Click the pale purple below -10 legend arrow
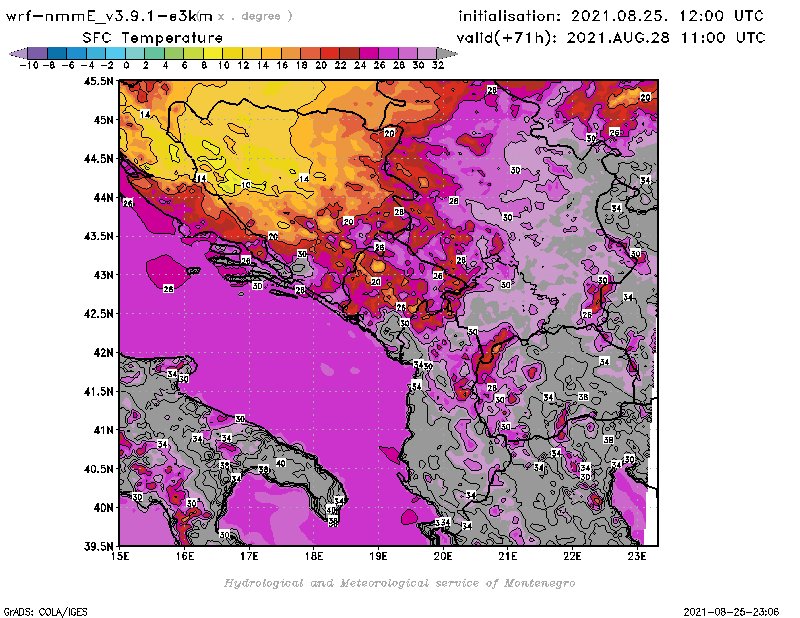 coord(18,53)
